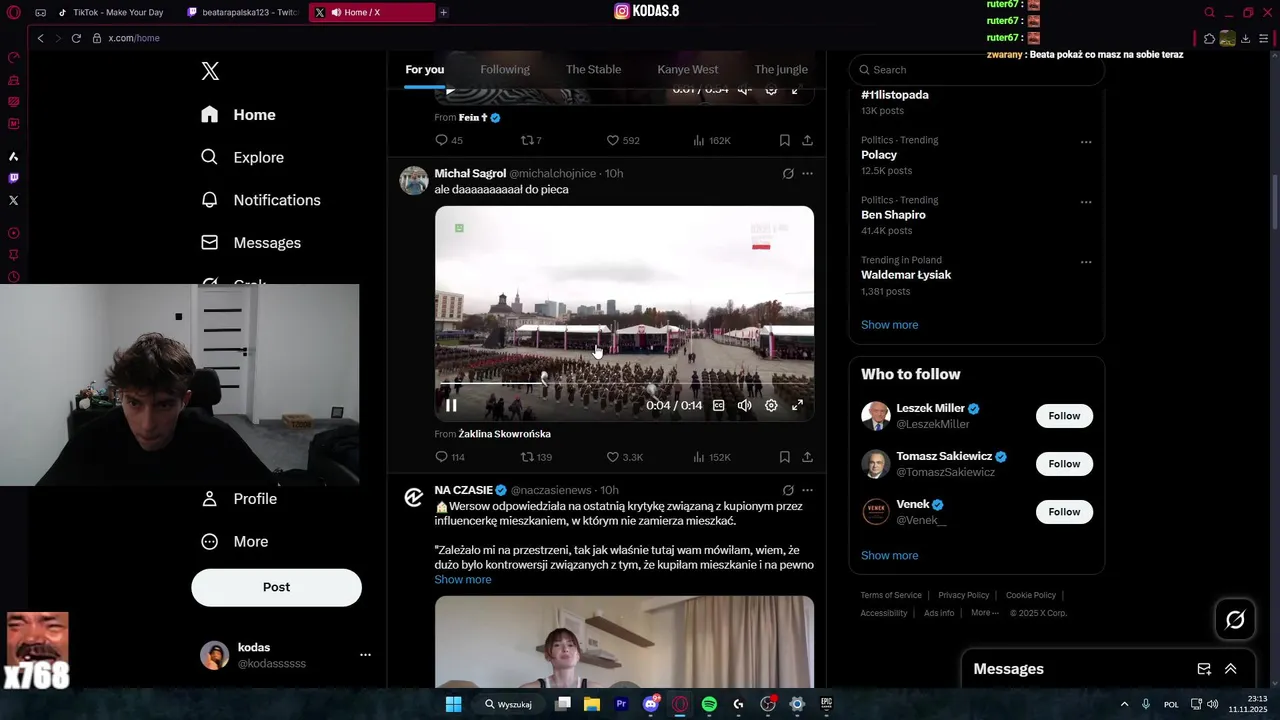Switch to the Kanye West tab
This screenshot has height=720, width=1280.
coord(687,69)
